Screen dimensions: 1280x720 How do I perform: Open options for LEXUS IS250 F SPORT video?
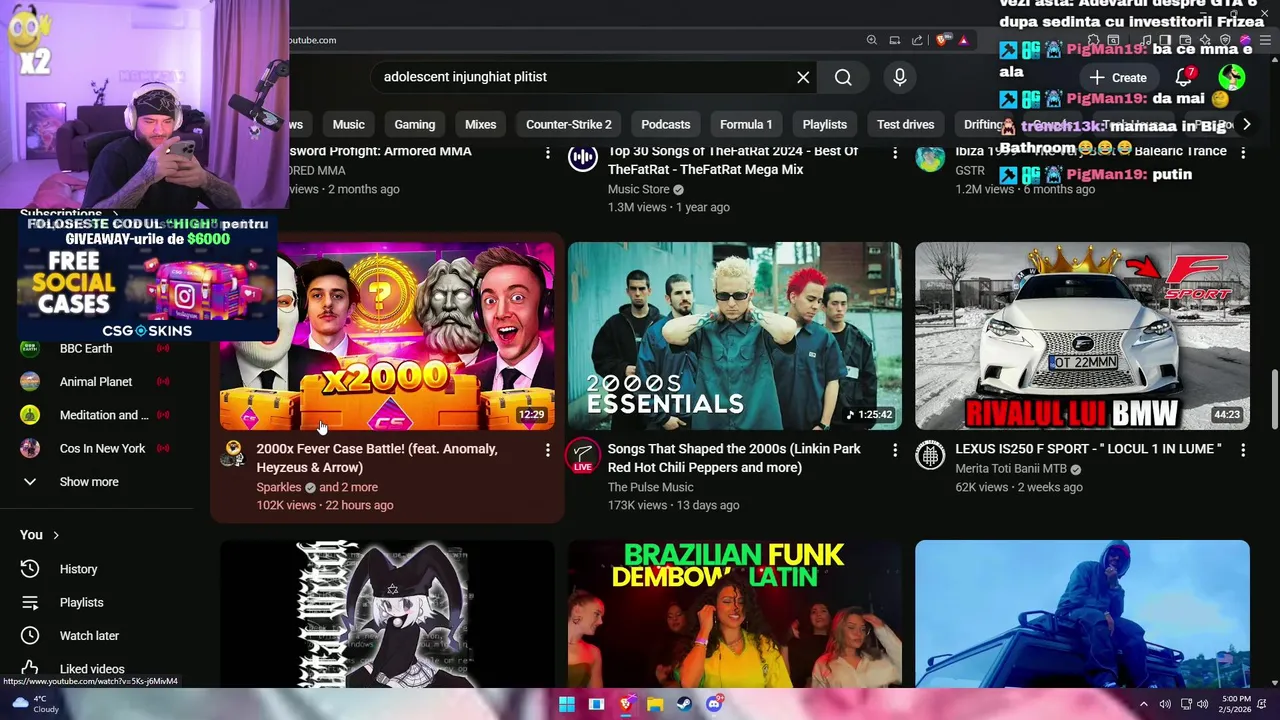click(1243, 450)
